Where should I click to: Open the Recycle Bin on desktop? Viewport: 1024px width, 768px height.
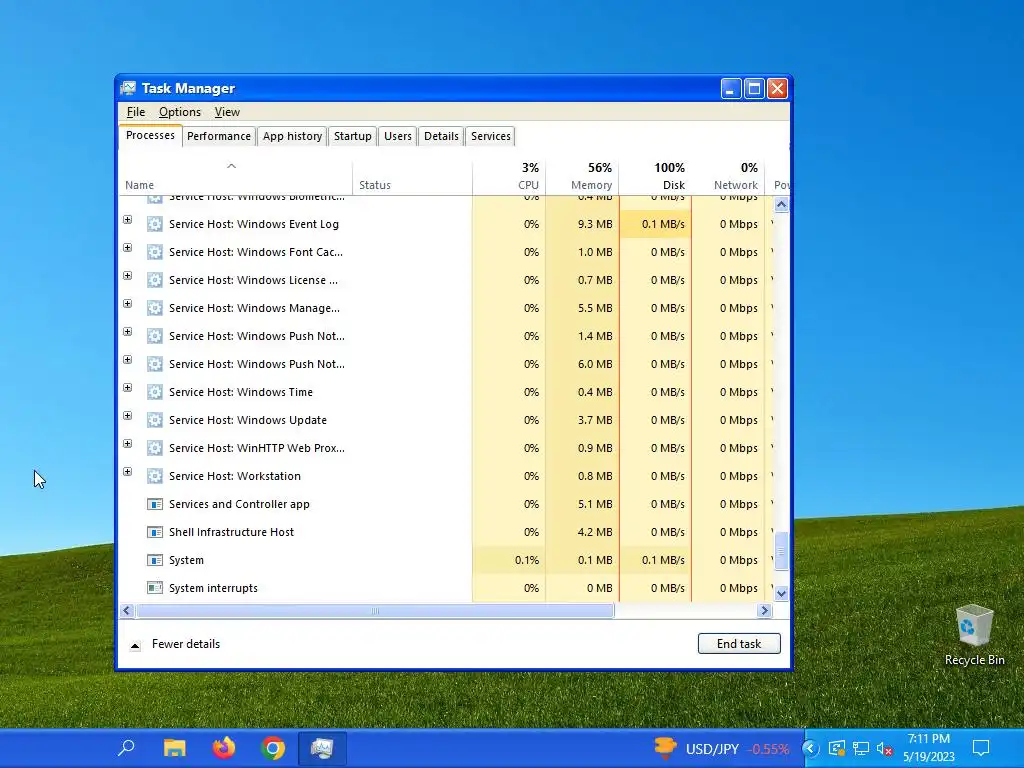(974, 634)
